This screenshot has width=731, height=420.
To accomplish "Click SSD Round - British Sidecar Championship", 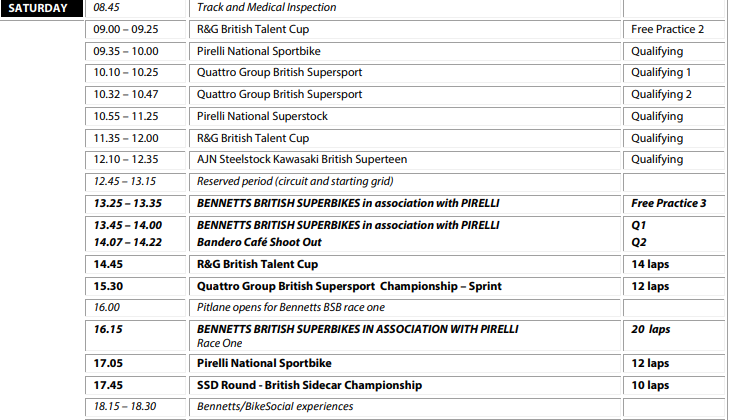I will click(310, 386).
